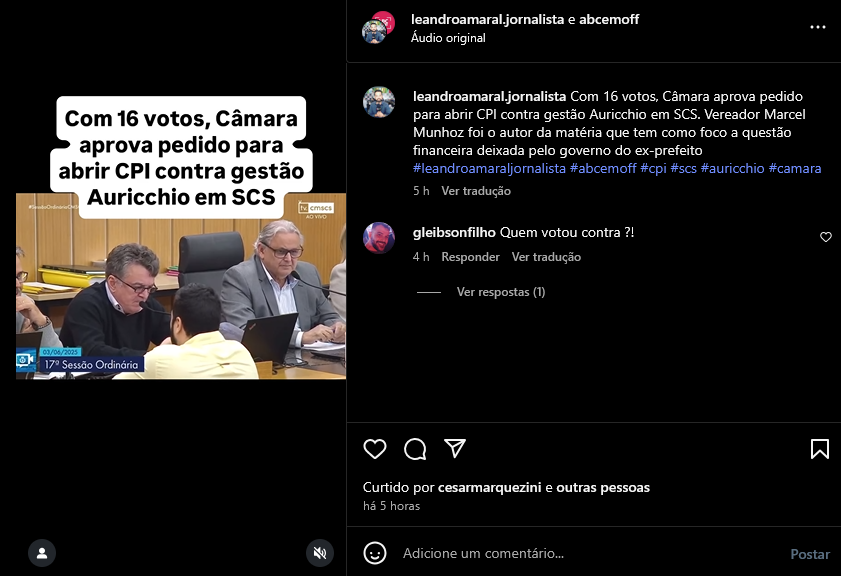The image size is (841, 576).
Task: Like the post with heart icon
Action: point(374,449)
